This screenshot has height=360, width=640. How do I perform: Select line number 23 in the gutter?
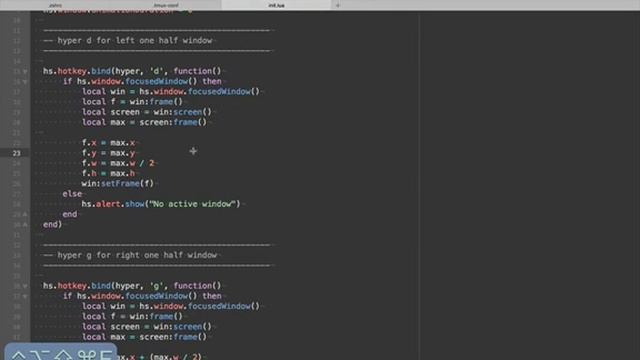click(x=16, y=153)
